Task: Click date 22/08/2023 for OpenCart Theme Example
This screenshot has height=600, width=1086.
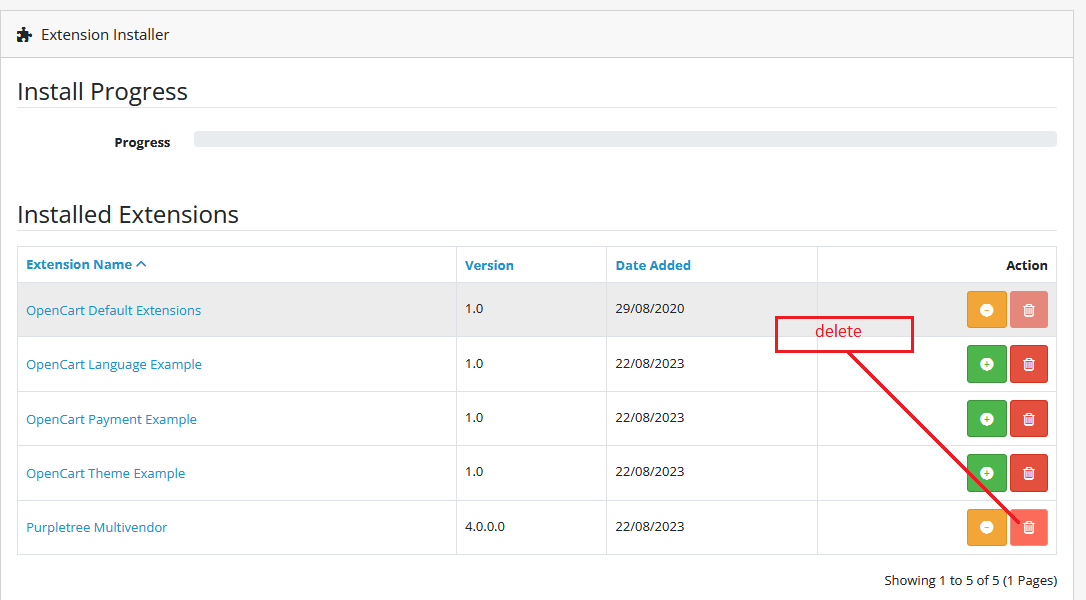Action: tap(650, 472)
